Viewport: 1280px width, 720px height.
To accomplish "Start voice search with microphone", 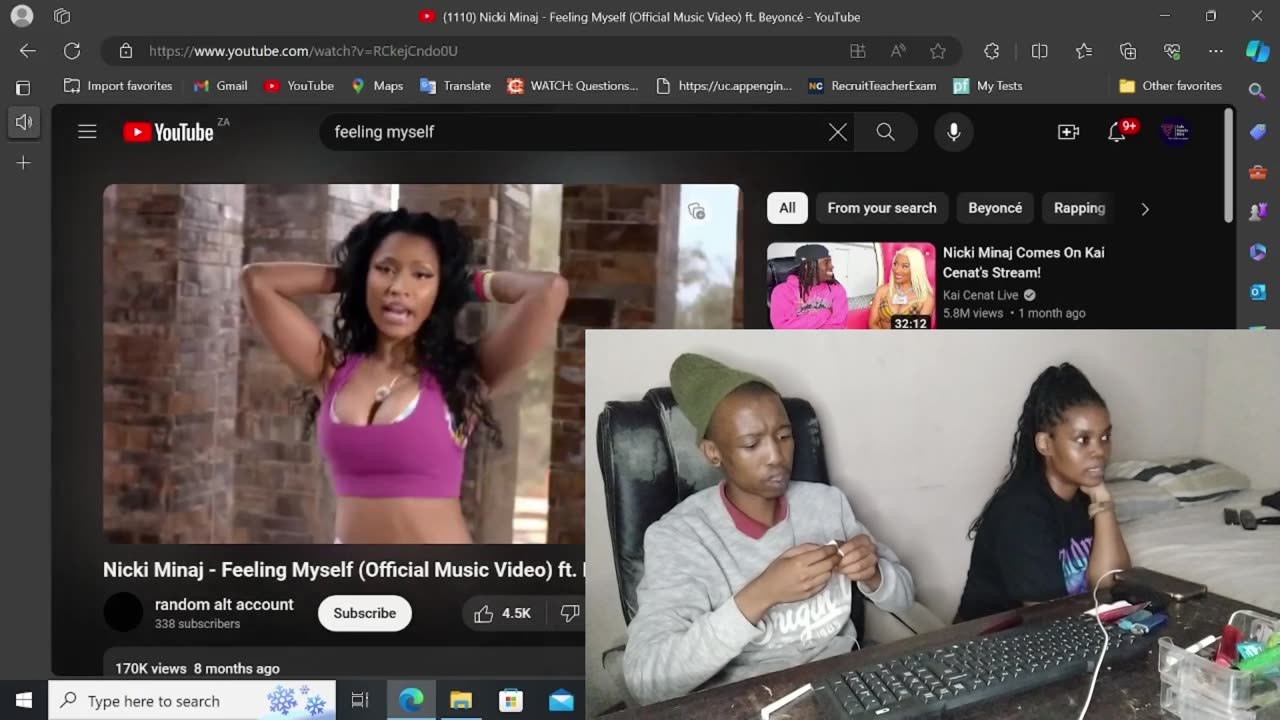I will coord(954,132).
